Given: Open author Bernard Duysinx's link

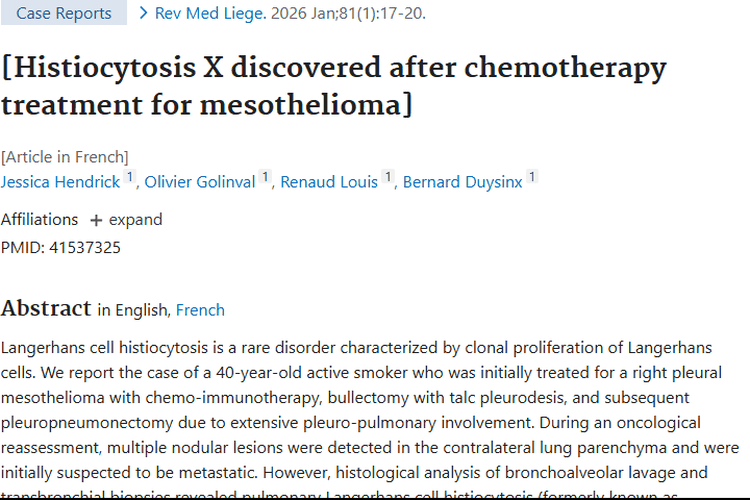Looking at the screenshot, I should (462, 182).
